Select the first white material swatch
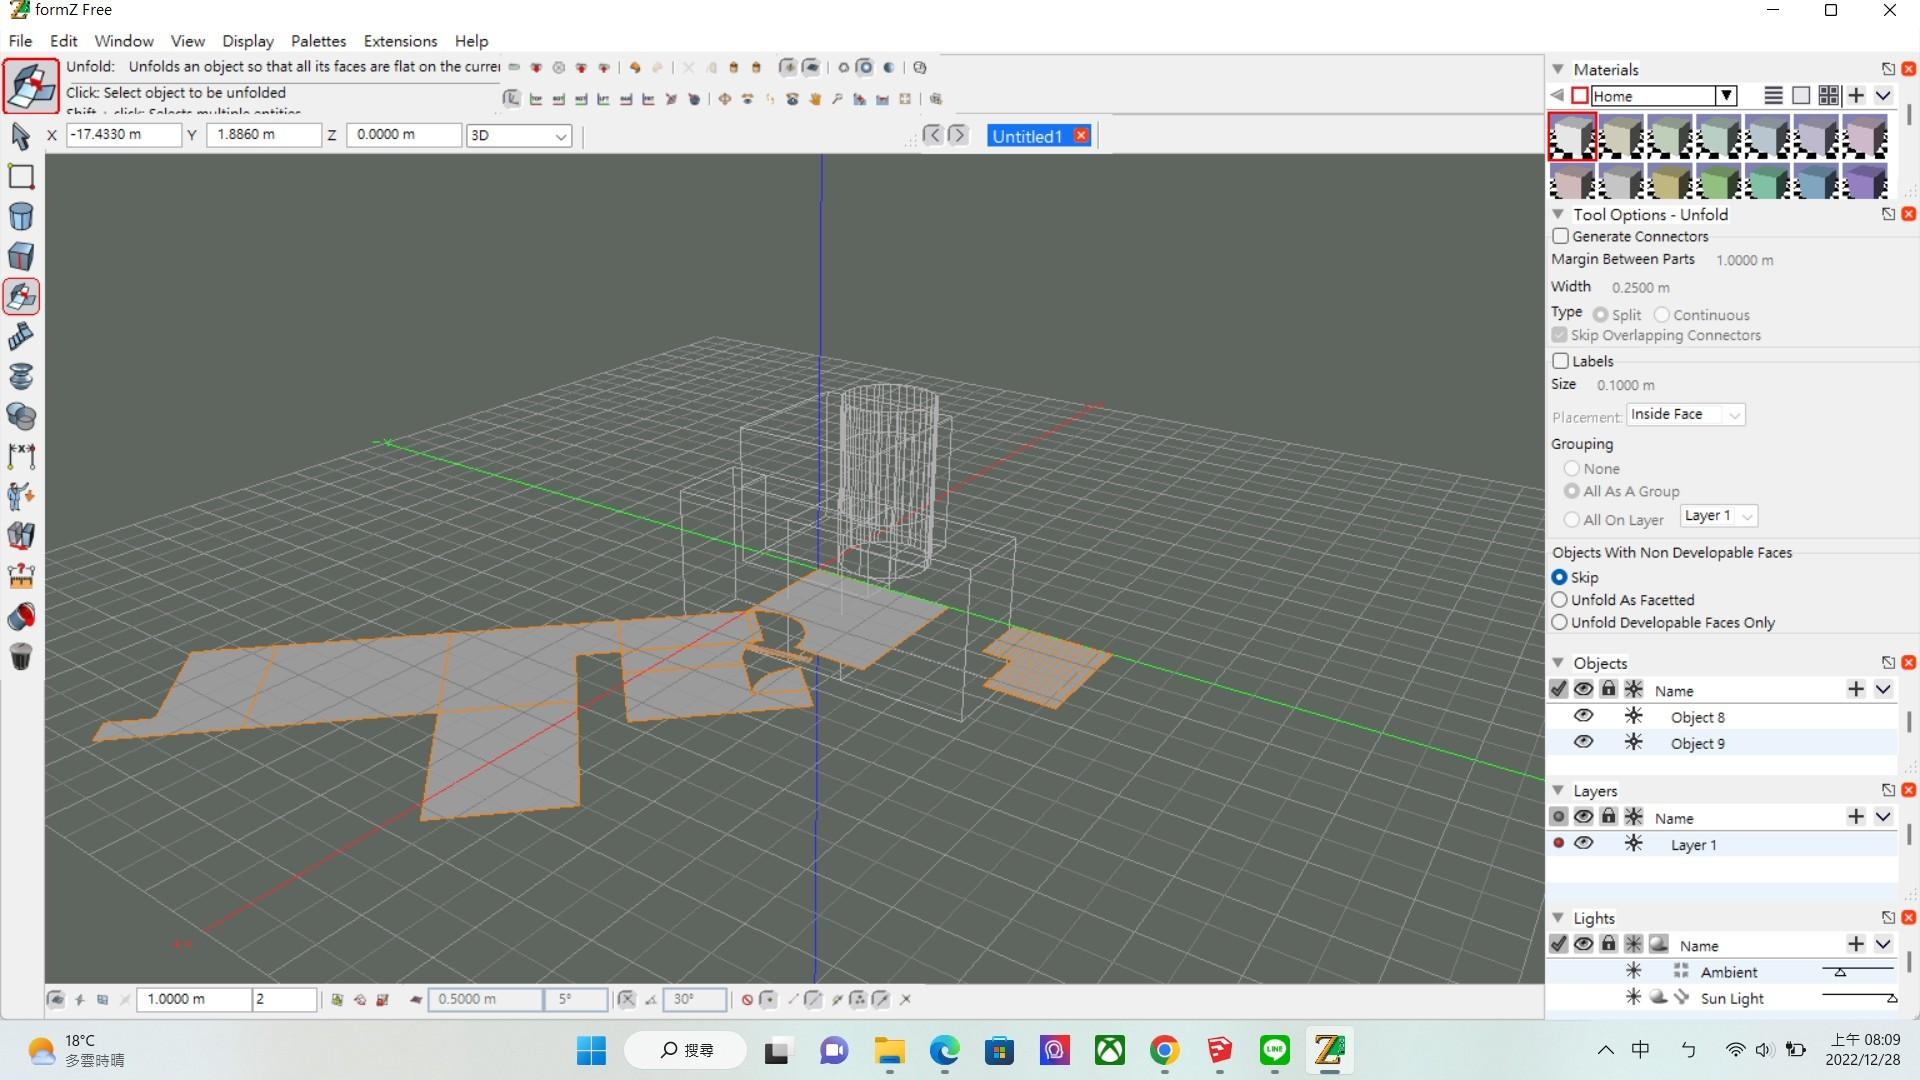 (x=1572, y=136)
